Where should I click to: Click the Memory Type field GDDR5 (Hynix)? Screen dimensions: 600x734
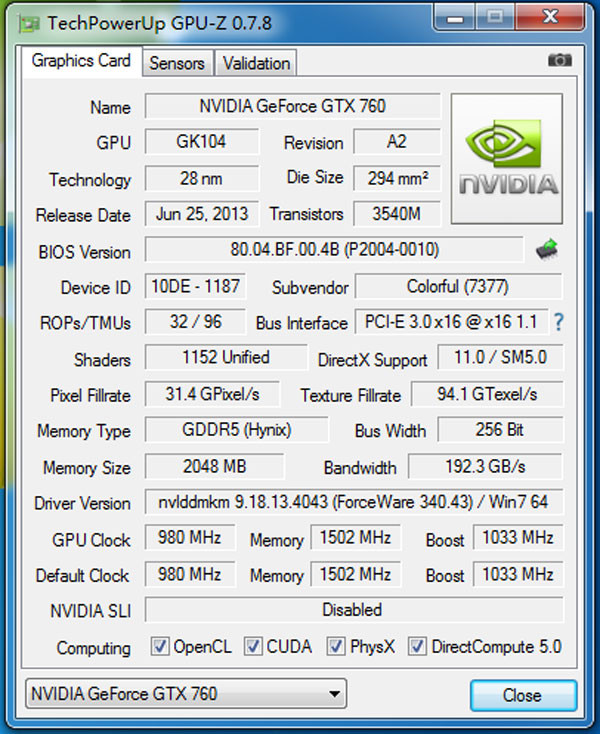click(237, 430)
